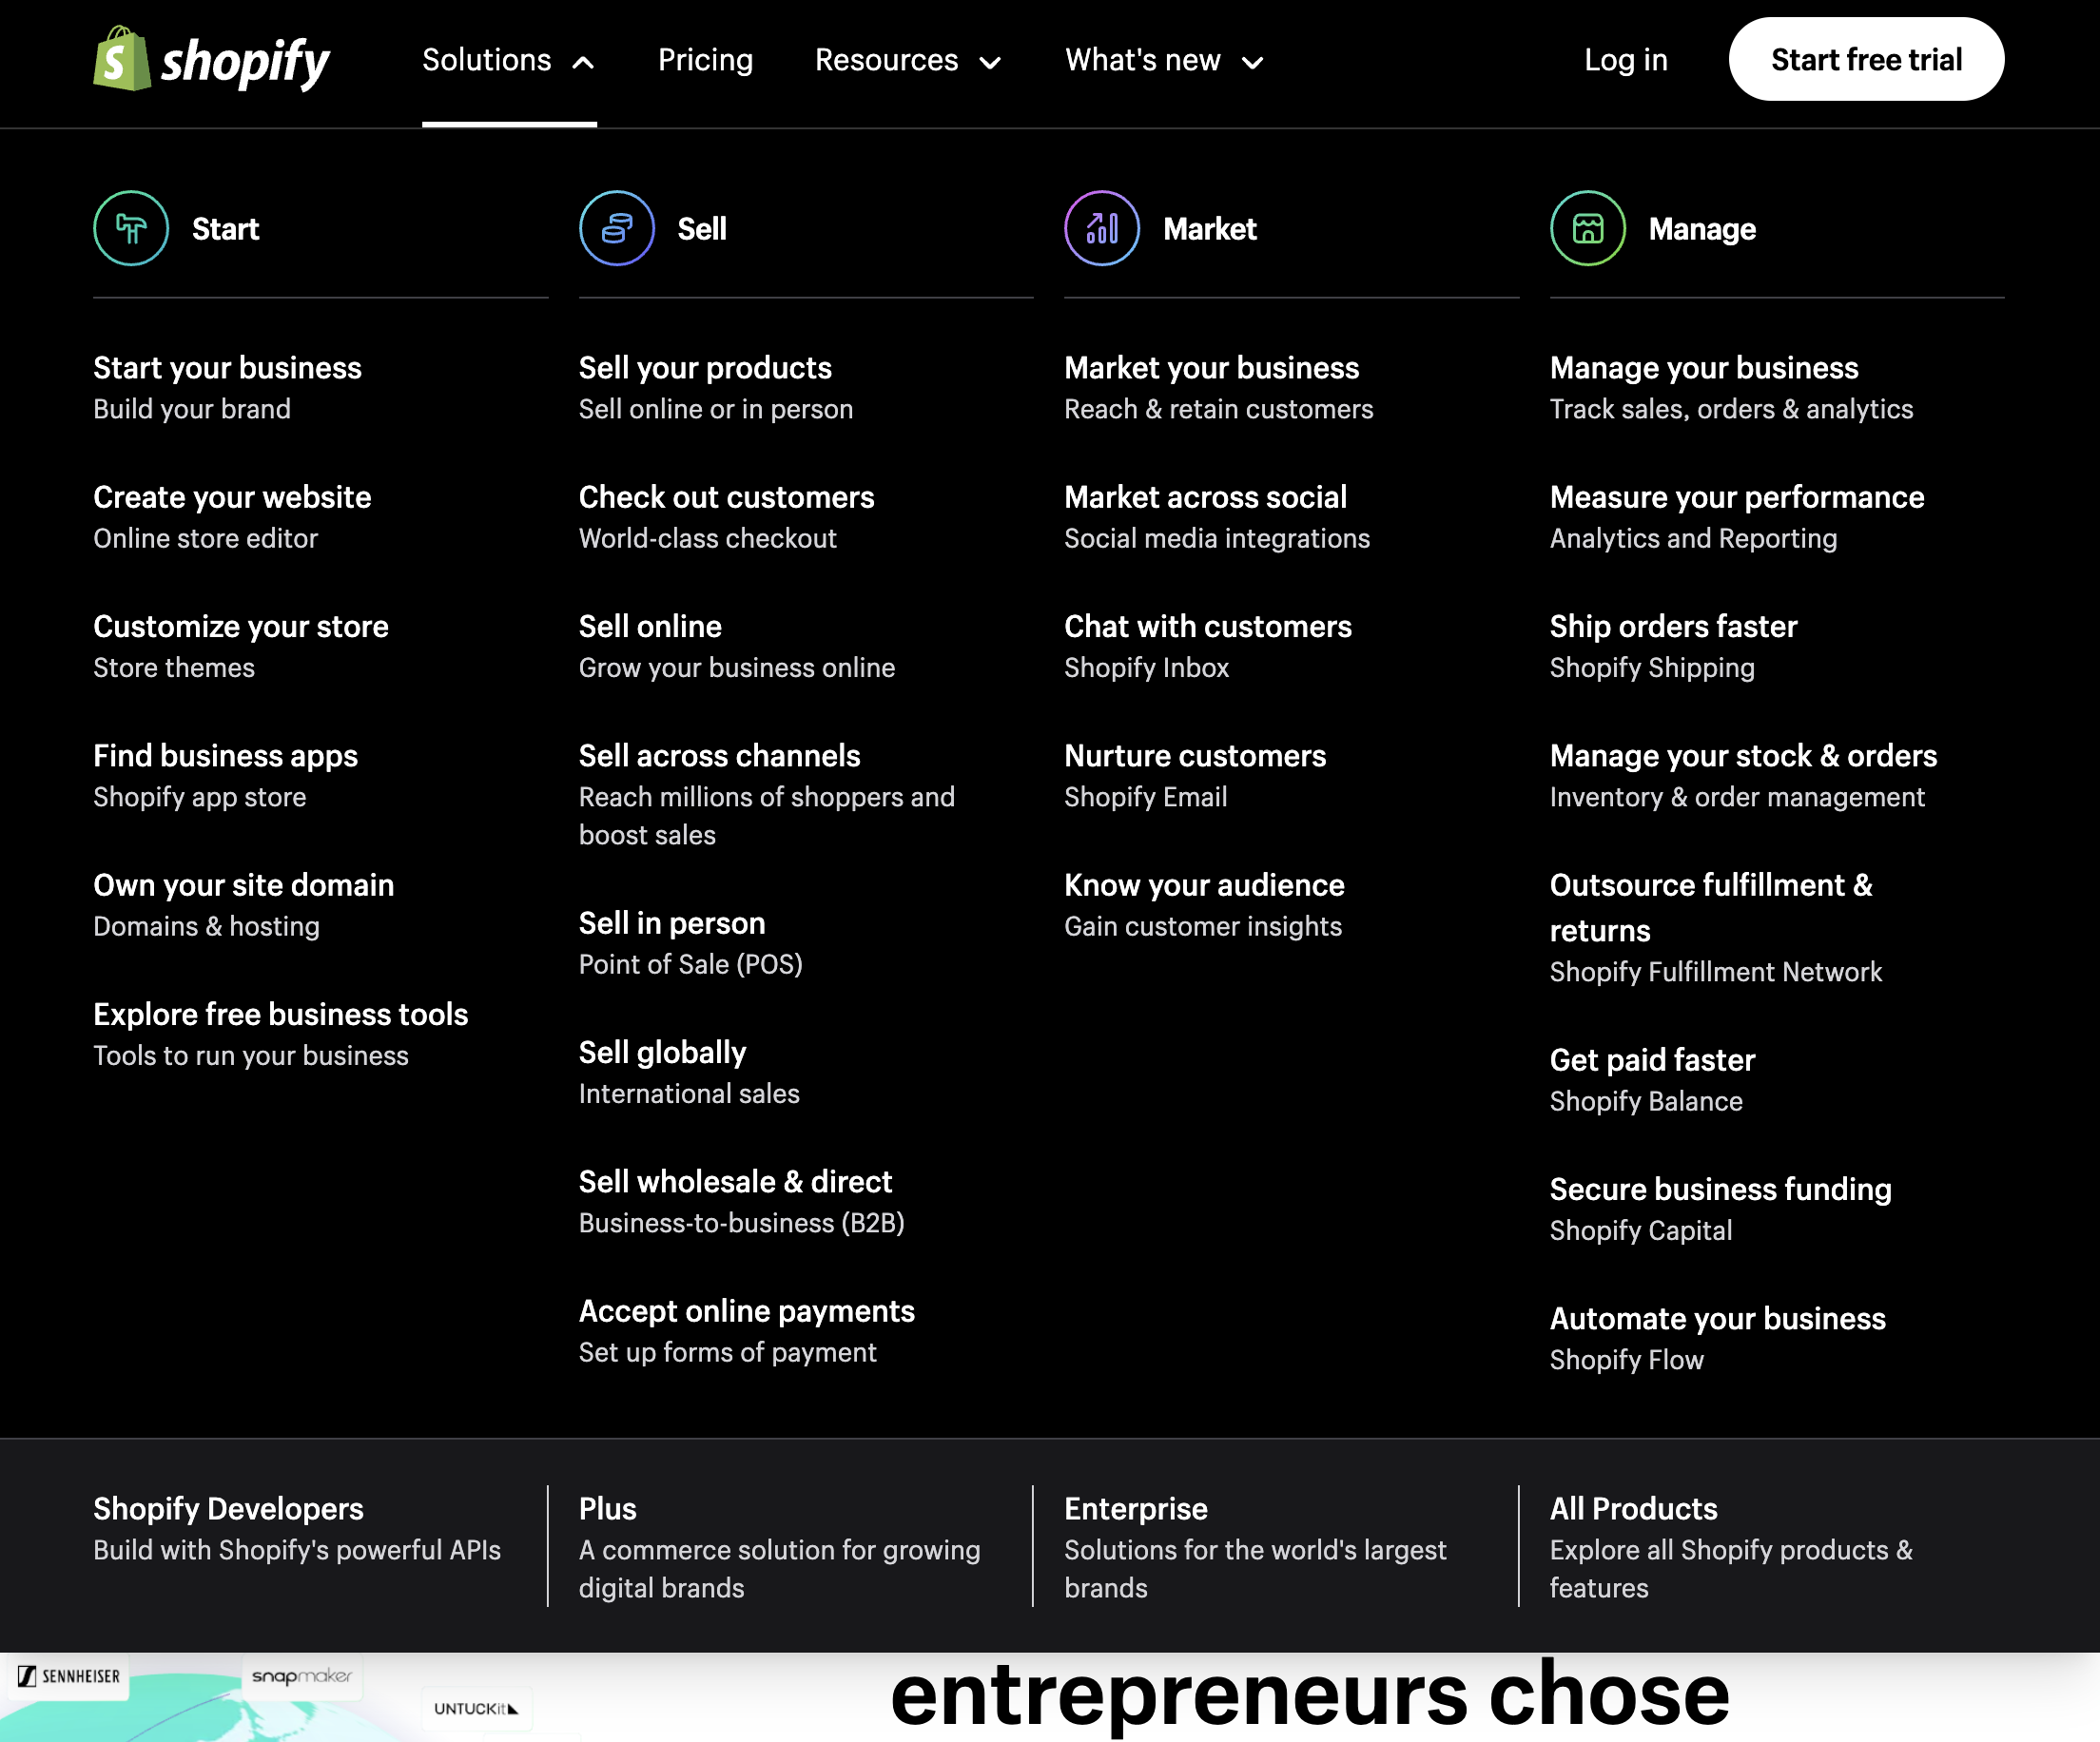Collapse the Solutions menu chevron
This screenshot has width=2100, height=1742.
click(x=583, y=60)
